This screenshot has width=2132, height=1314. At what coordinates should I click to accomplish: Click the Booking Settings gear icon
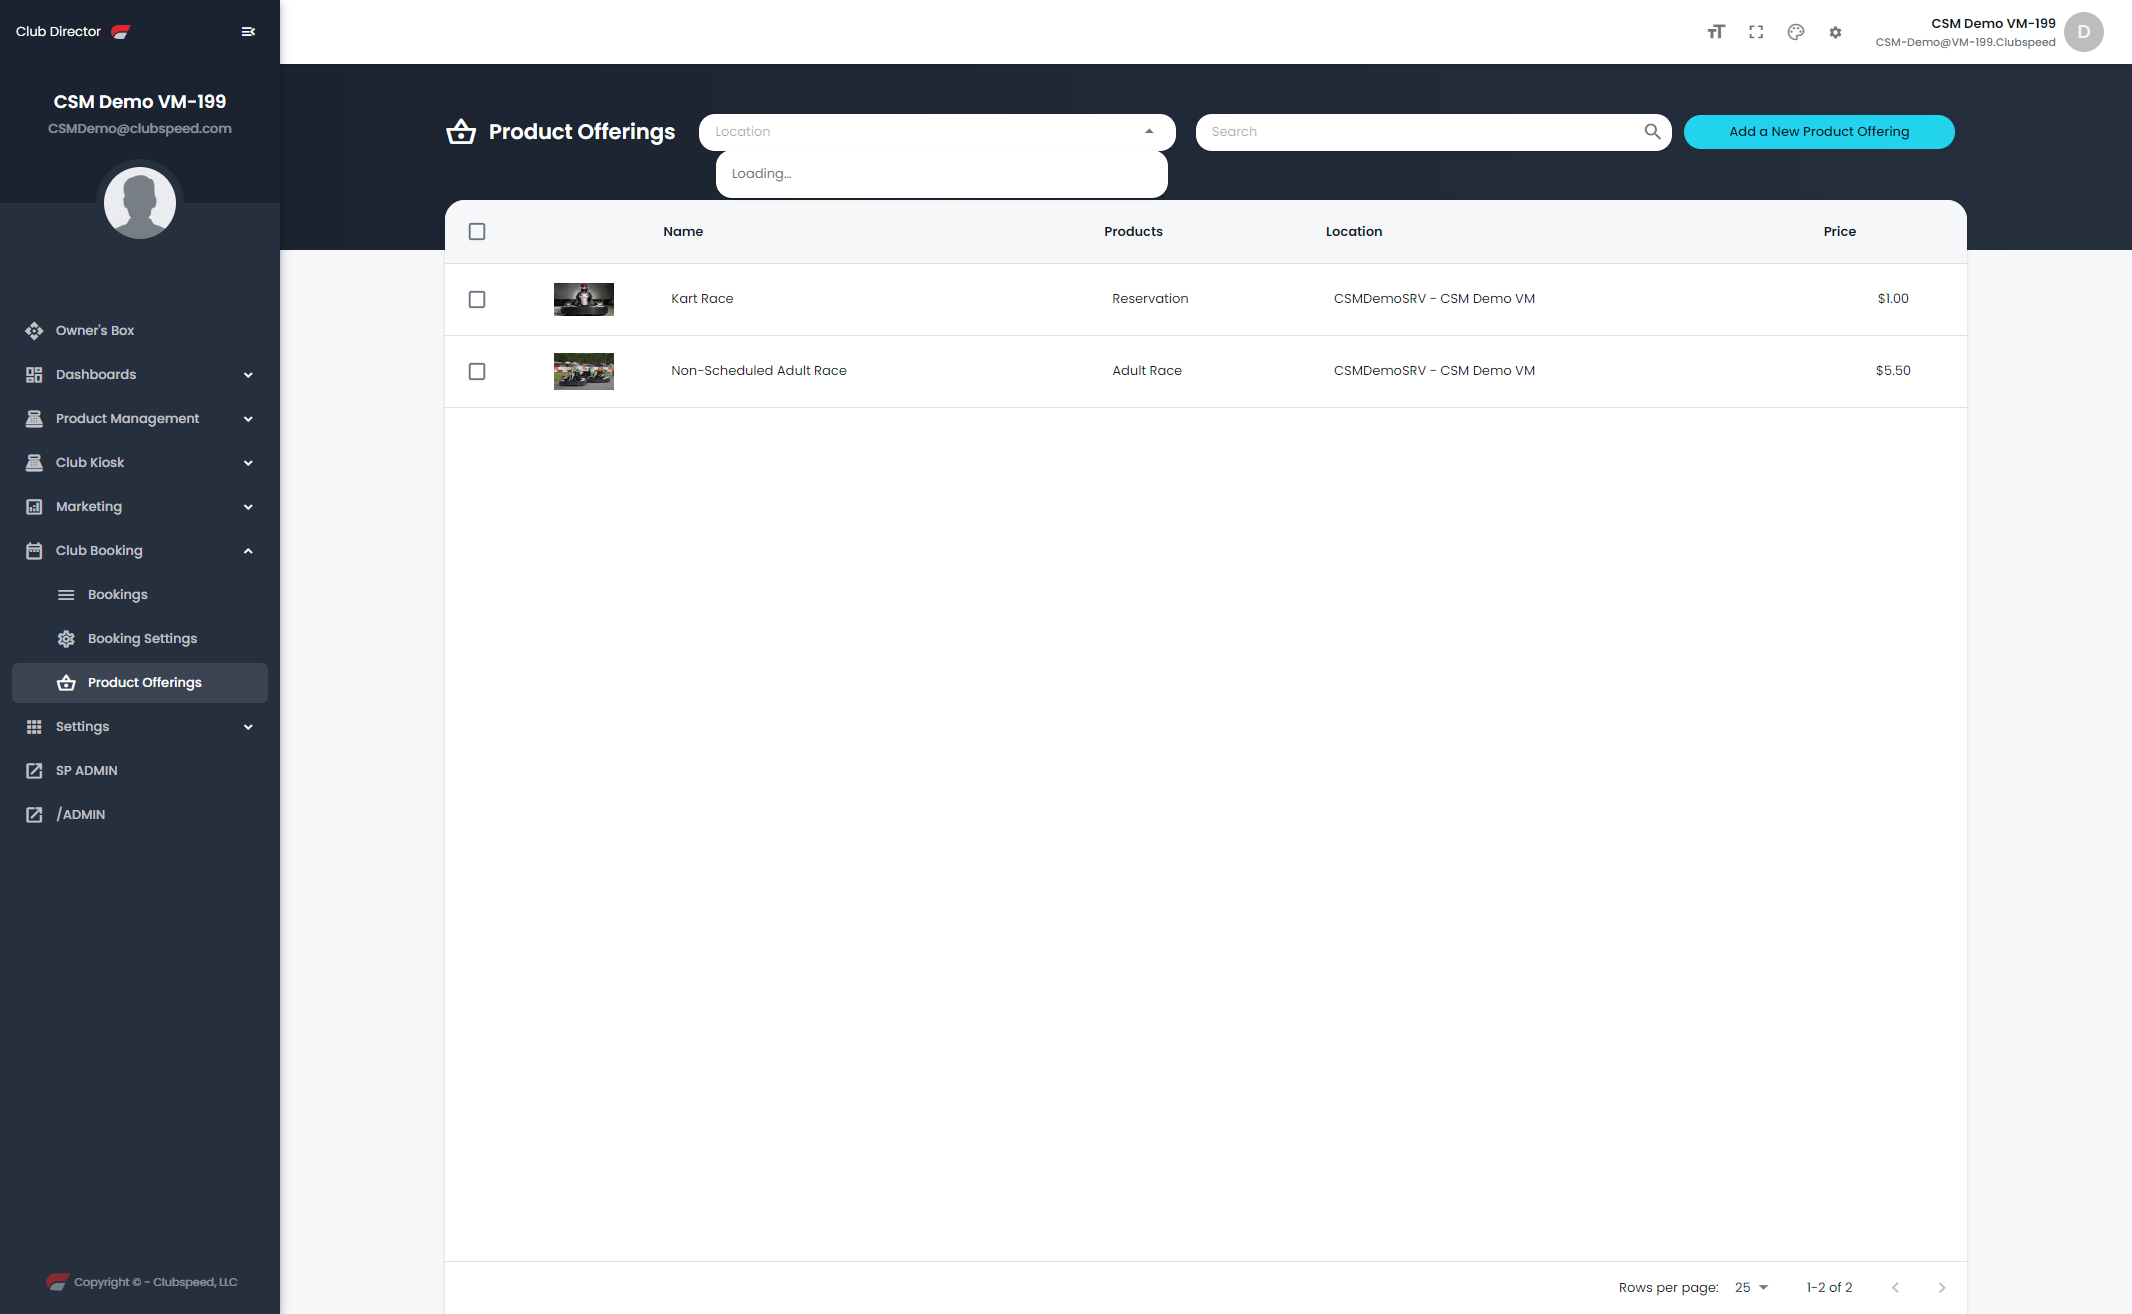pos(66,638)
